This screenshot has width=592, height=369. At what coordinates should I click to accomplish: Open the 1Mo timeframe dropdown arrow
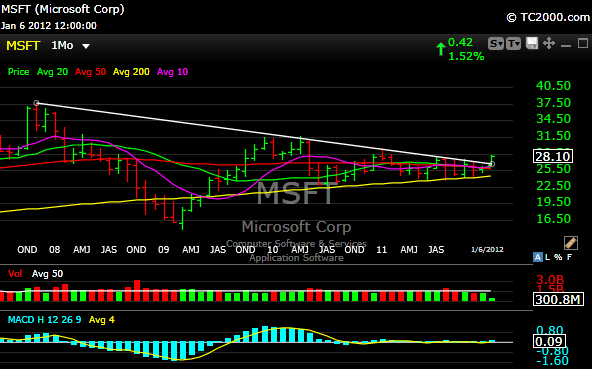tap(86, 46)
